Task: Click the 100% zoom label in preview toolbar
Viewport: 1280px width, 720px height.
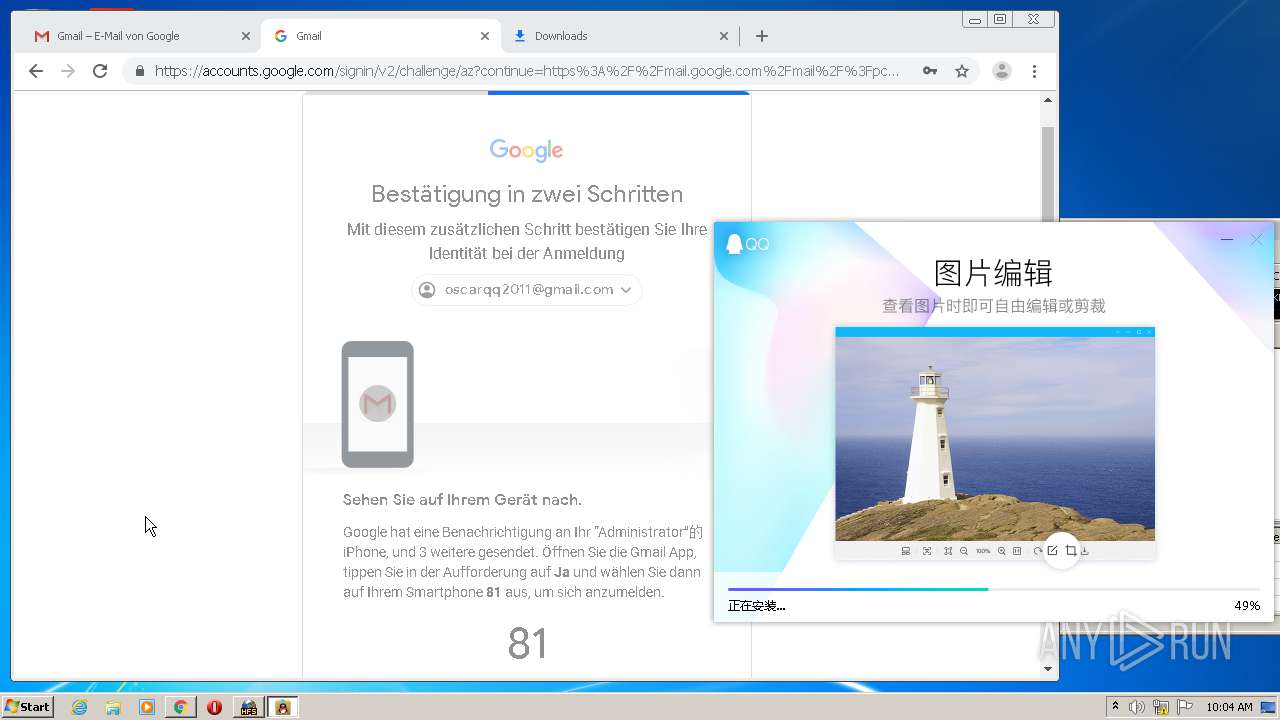Action: coord(983,551)
